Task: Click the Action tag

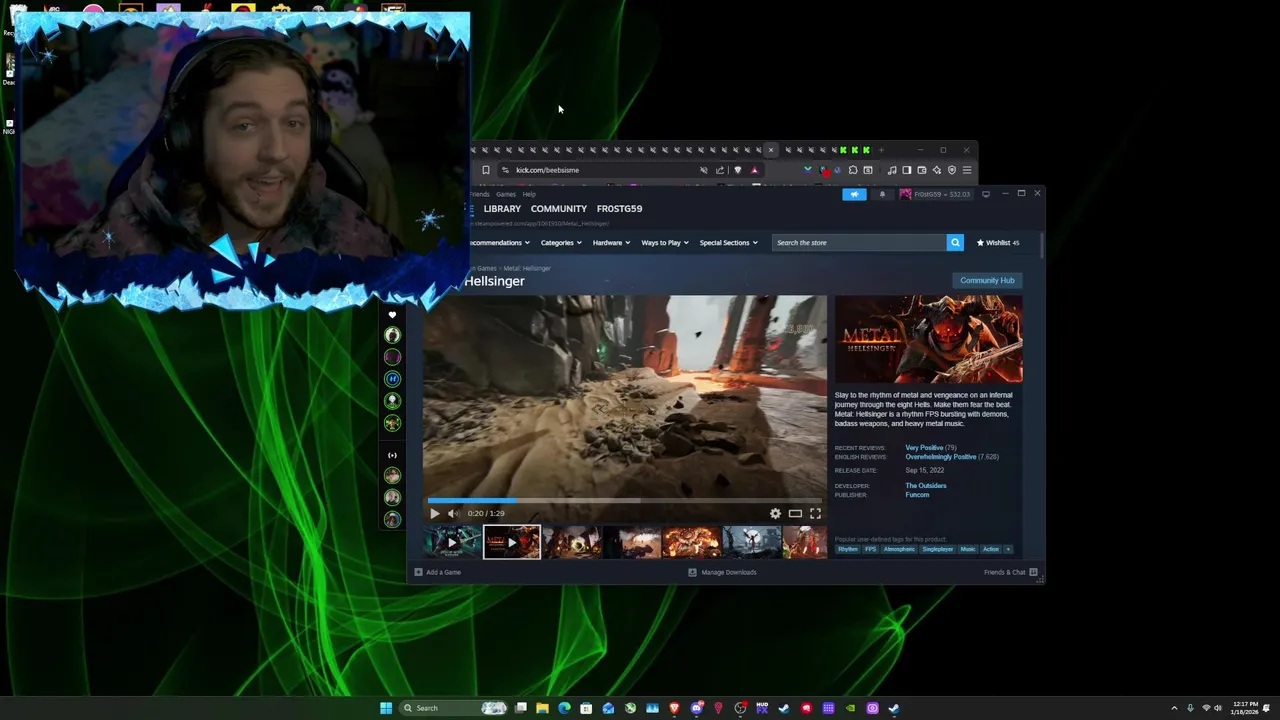Action: [991, 549]
